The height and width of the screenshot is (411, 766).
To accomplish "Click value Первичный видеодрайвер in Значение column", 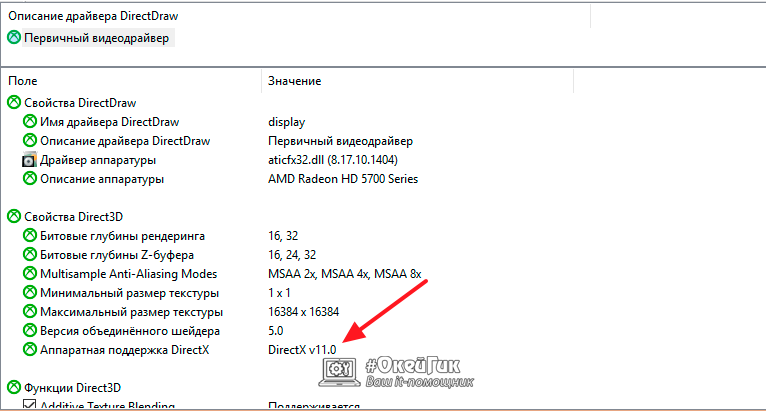I will pyautogui.click(x=340, y=141).
